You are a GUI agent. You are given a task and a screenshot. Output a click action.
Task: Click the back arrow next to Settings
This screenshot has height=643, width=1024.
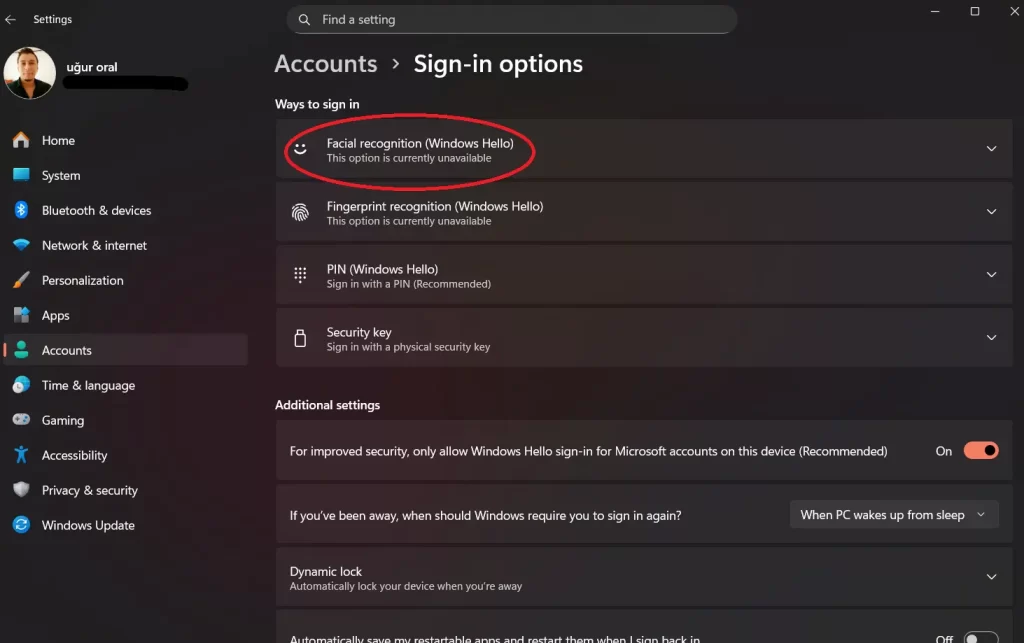coord(10,20)
